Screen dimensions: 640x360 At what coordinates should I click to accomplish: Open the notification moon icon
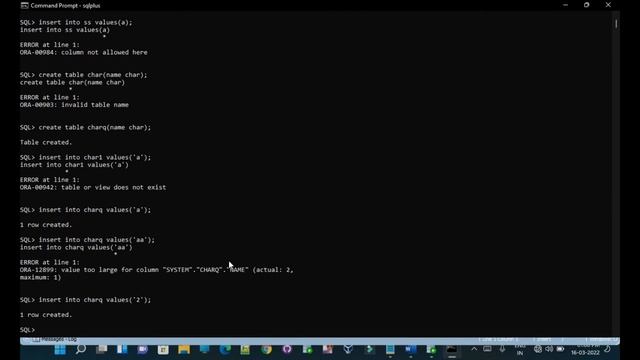(x=607, y=349)
